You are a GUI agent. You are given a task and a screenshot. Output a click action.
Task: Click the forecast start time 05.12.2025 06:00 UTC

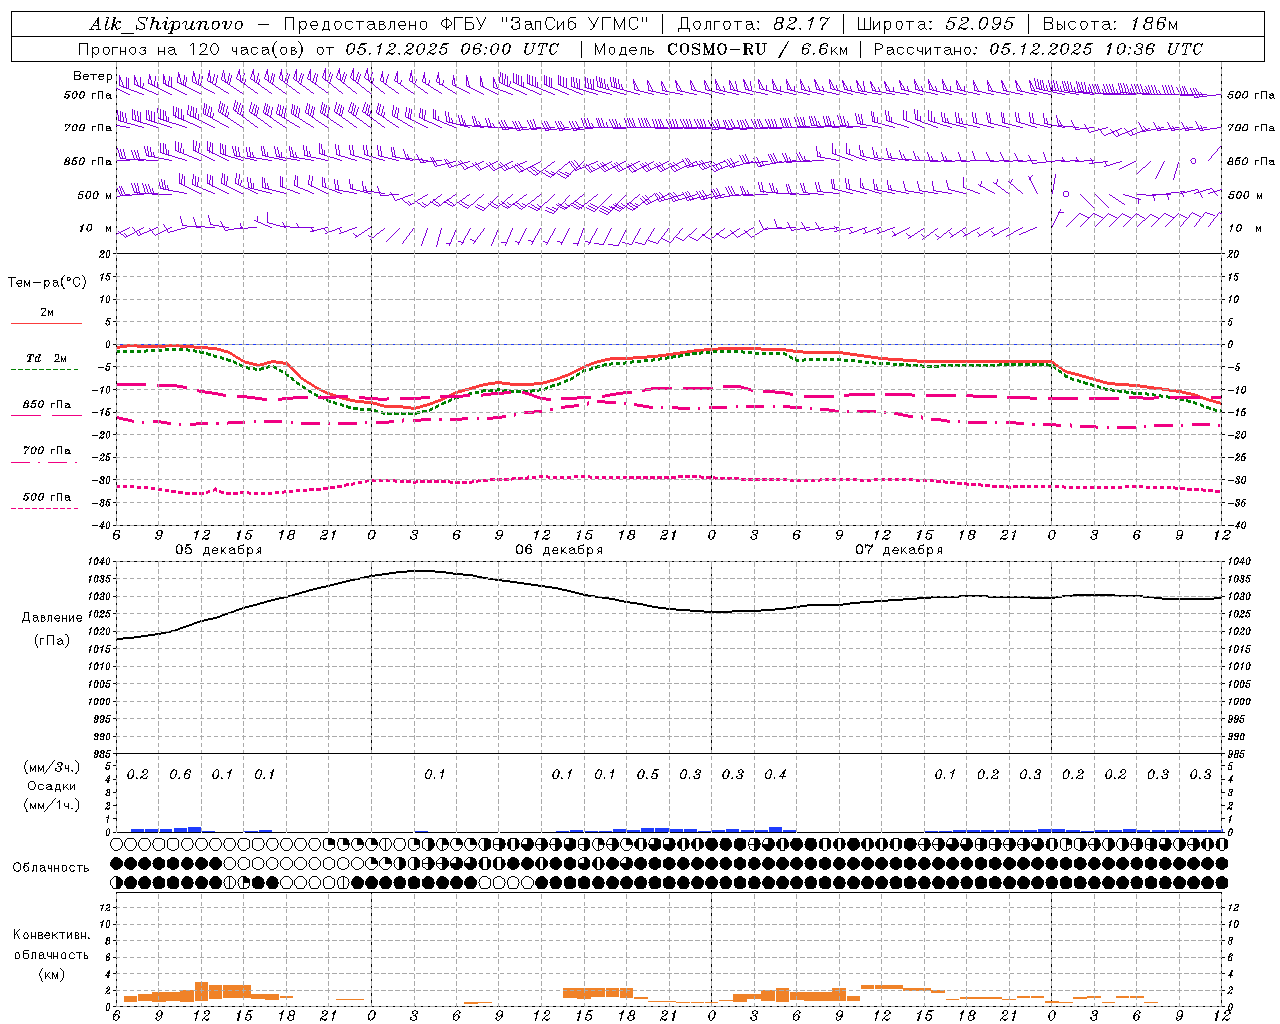point(452,49)
